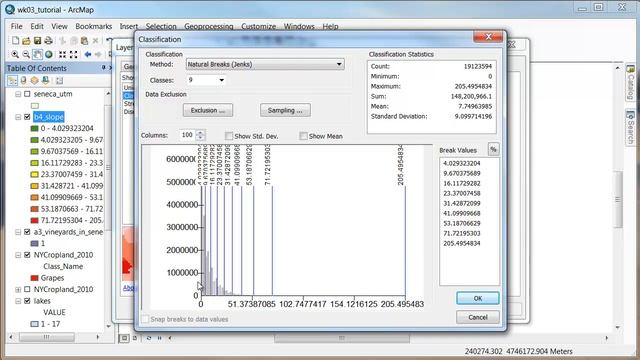The image size is (640, 360).
Task: Click the Fixed Zoom Out arrows icon
Action: click(x=73, y=54)
